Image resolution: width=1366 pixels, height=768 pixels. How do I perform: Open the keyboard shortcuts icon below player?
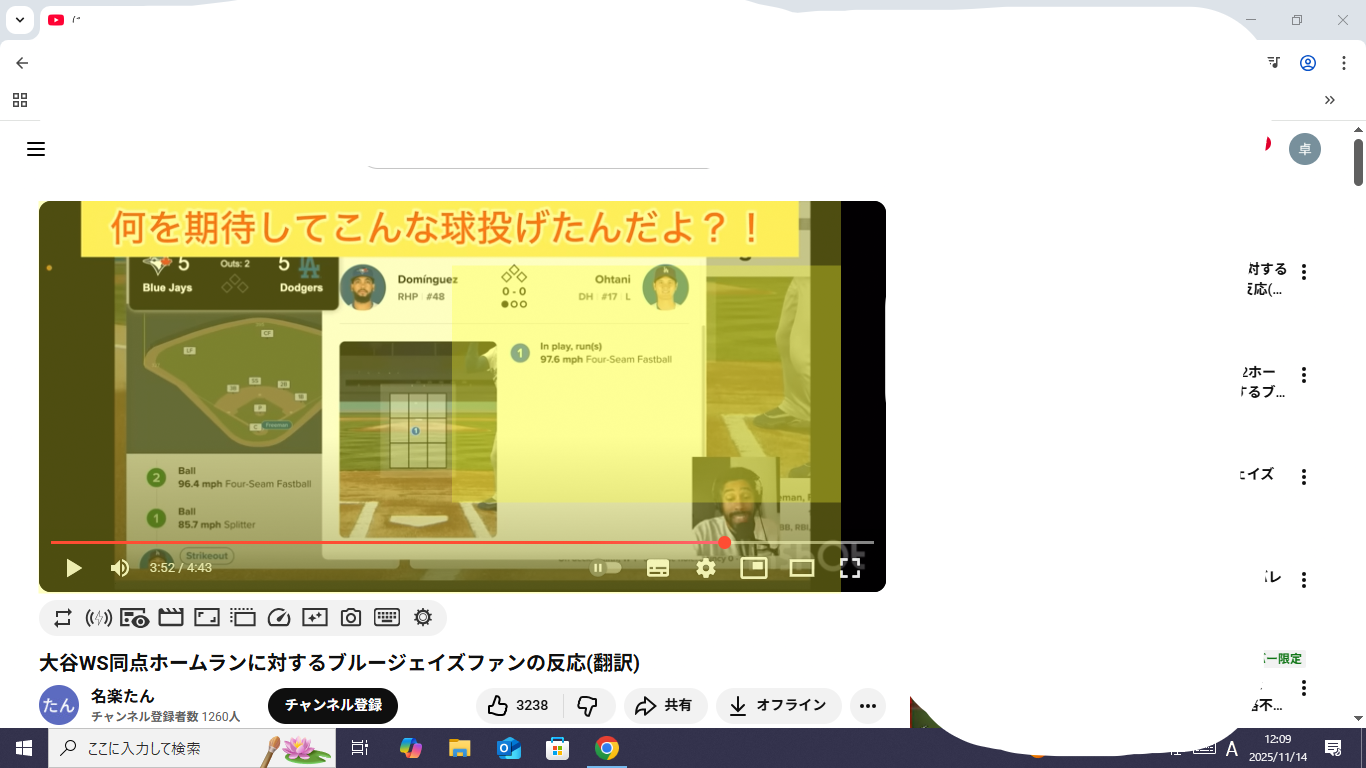point(387,618)
